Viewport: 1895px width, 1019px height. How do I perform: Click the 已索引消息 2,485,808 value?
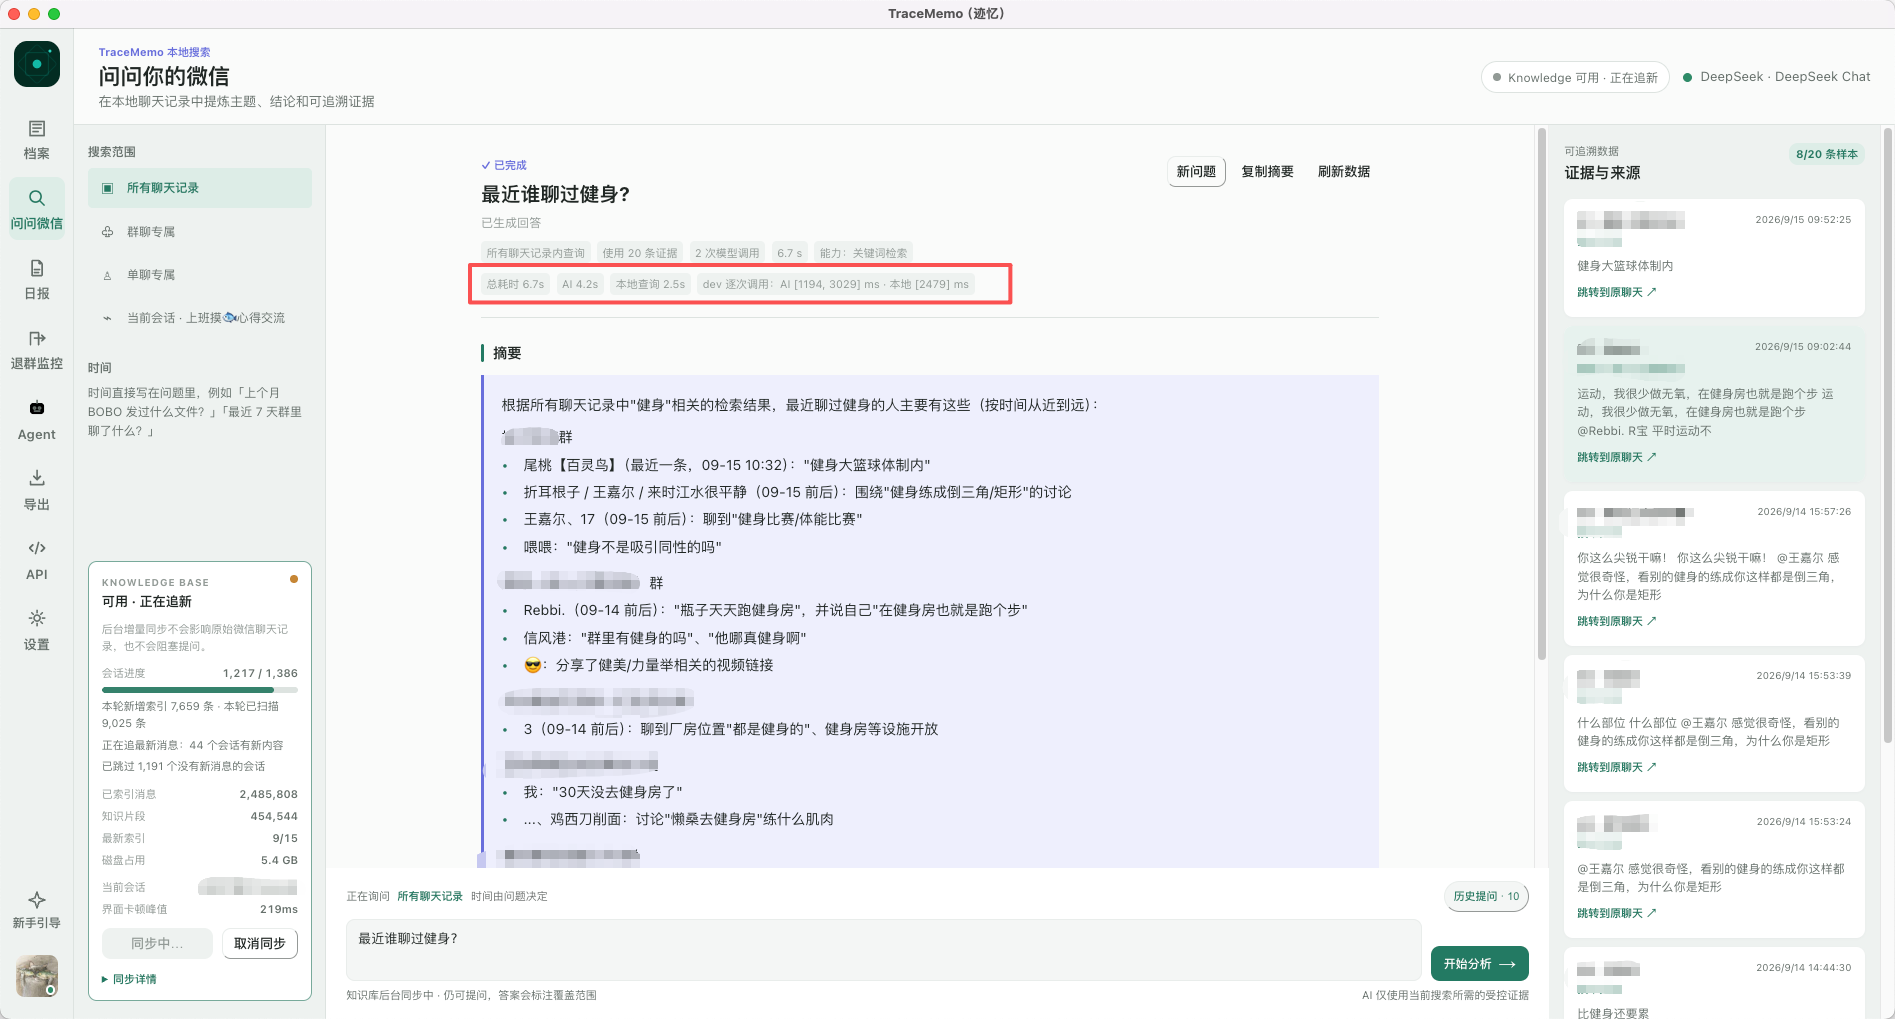click(x=268, y=794)
